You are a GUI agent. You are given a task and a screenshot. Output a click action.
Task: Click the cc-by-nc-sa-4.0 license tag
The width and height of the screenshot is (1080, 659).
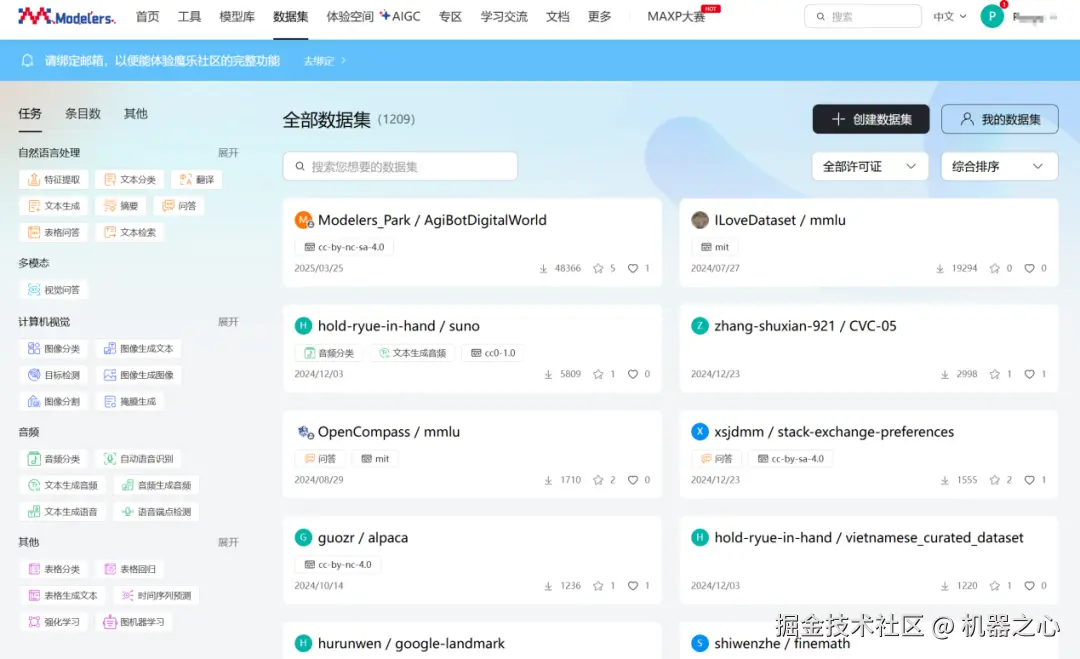[x=344, y=247]
